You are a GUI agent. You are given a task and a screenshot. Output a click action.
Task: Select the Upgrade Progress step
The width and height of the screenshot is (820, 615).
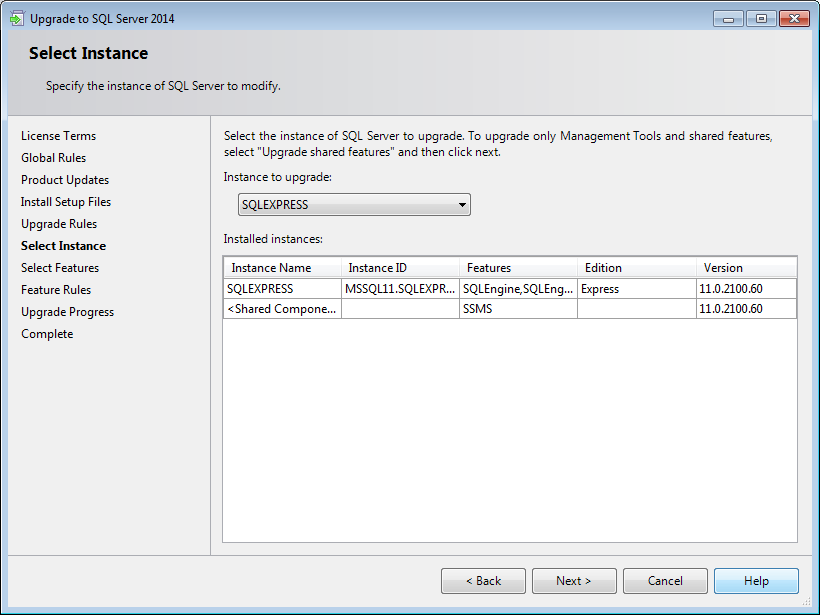point(67,312)
